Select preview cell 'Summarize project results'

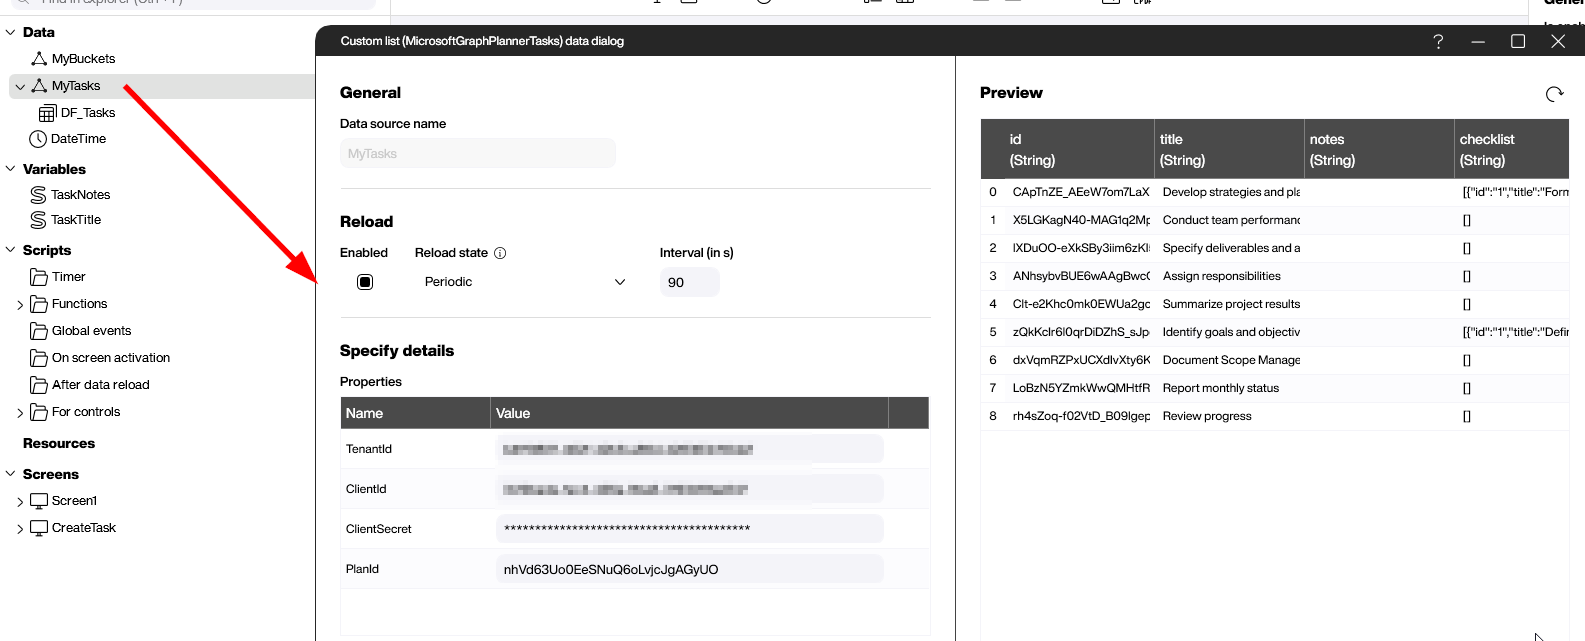point(1231,304)
